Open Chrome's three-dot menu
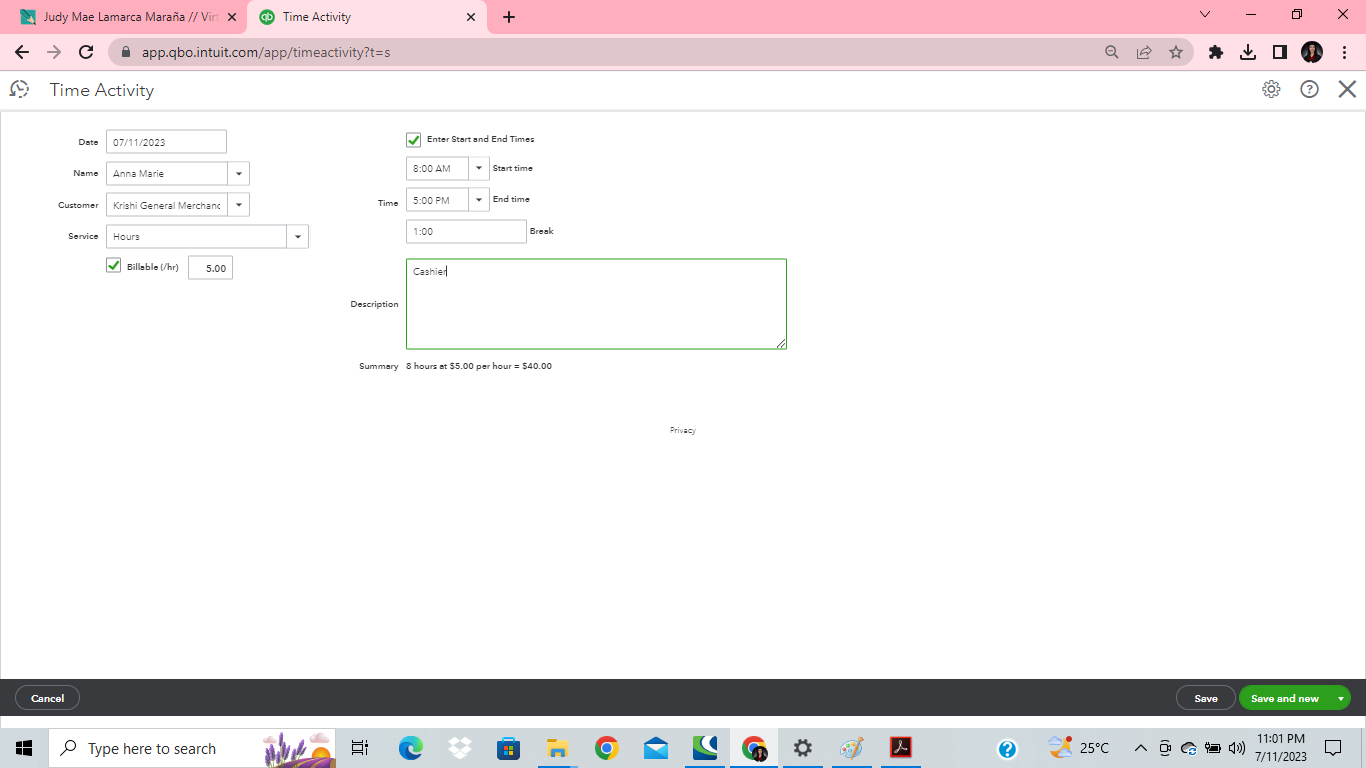1366x768 pixels. pos(1343,52)
